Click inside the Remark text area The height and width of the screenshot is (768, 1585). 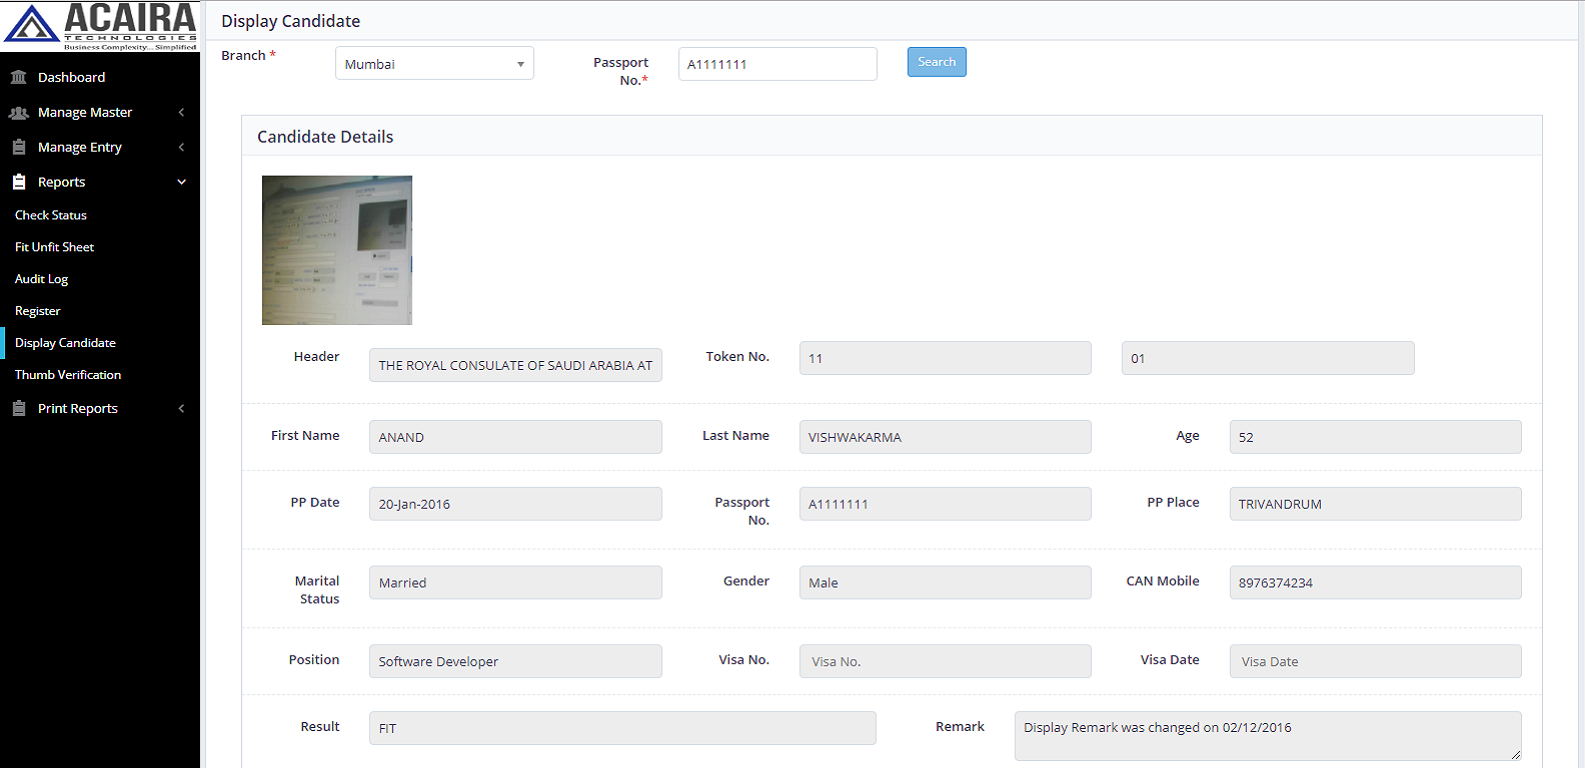[x=1266, y=736]
